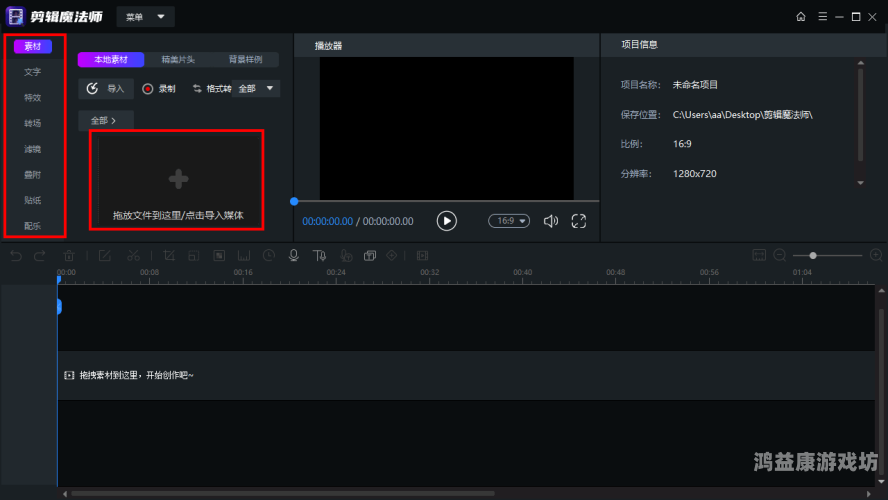Open the 特效 sidebar section

coord(33,97)
